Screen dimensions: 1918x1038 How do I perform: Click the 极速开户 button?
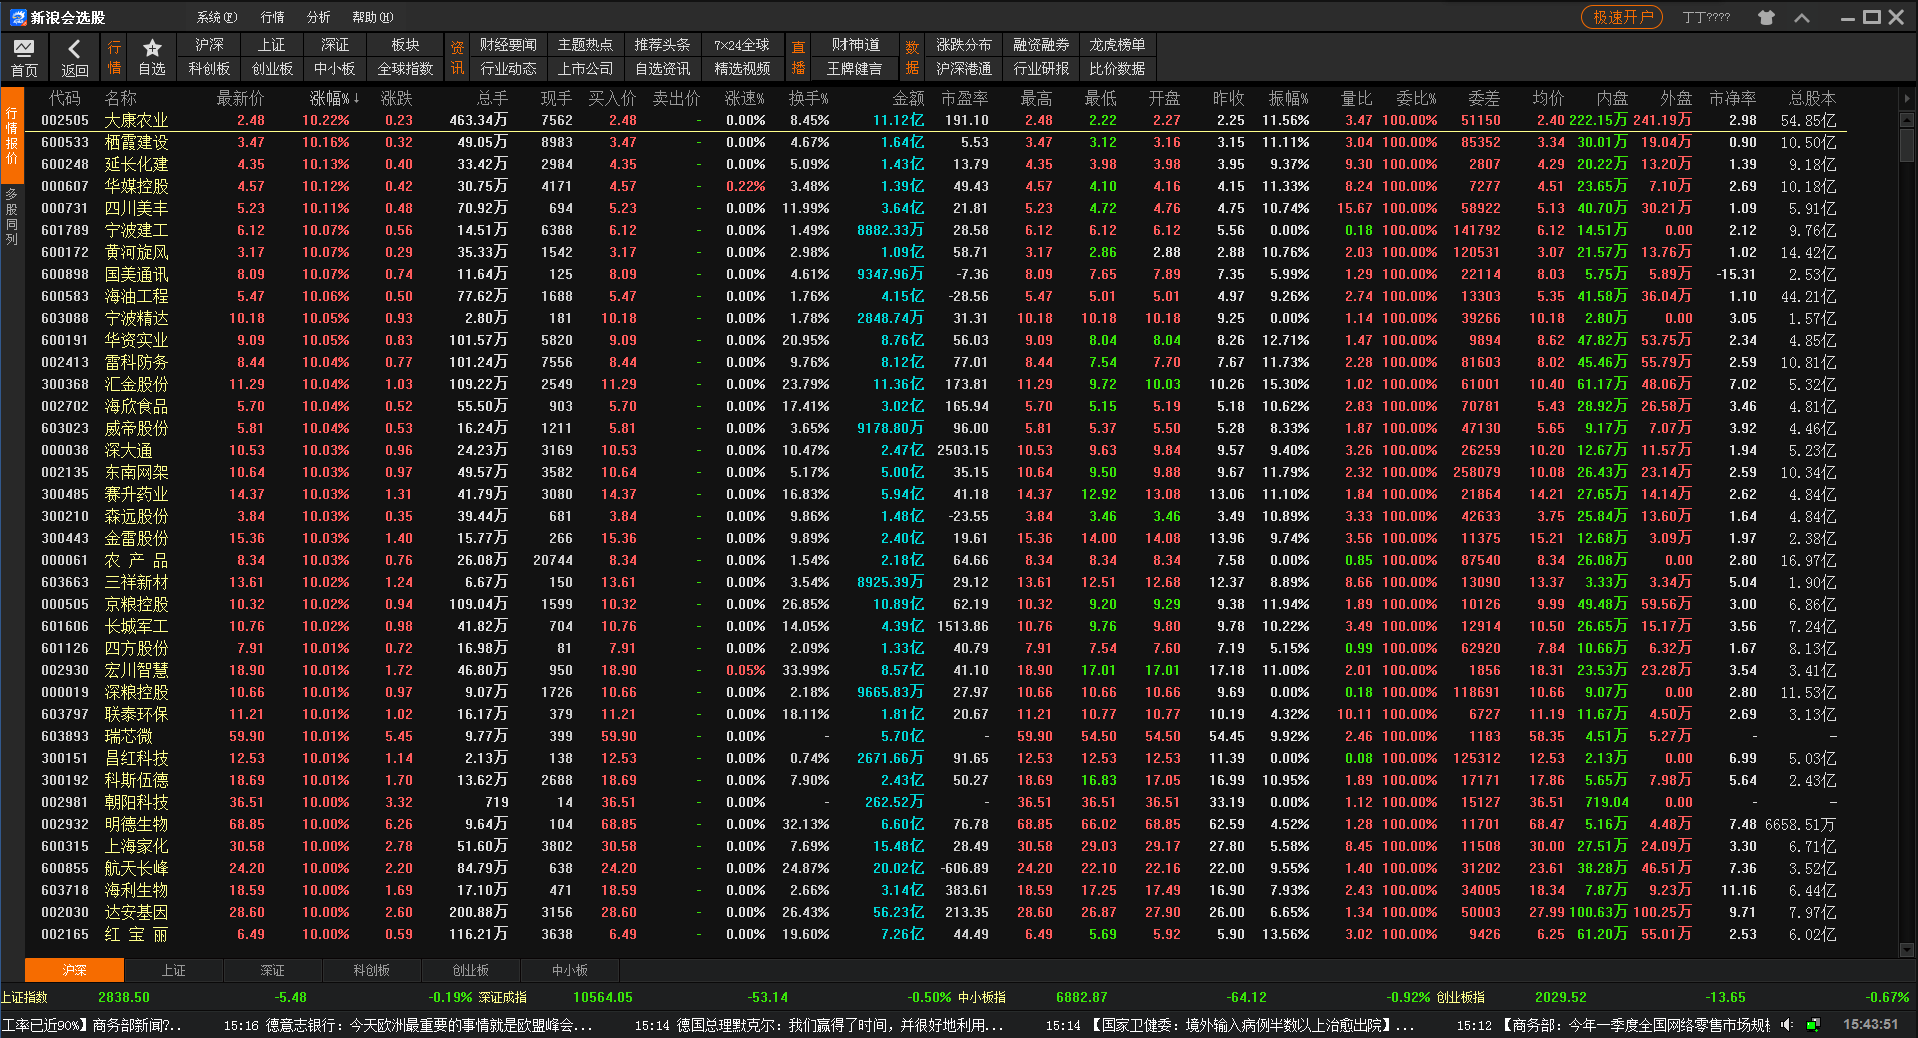tap(1621, 17)
